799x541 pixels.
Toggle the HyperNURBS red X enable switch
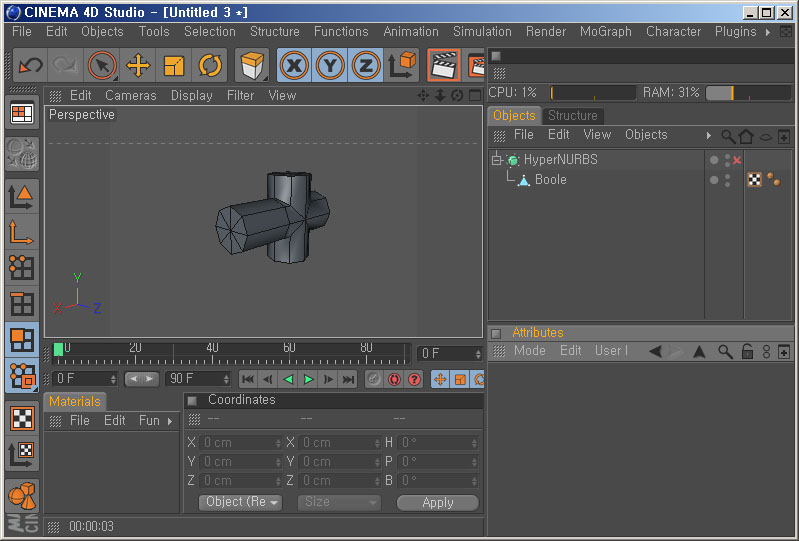[x=737, y=160]
